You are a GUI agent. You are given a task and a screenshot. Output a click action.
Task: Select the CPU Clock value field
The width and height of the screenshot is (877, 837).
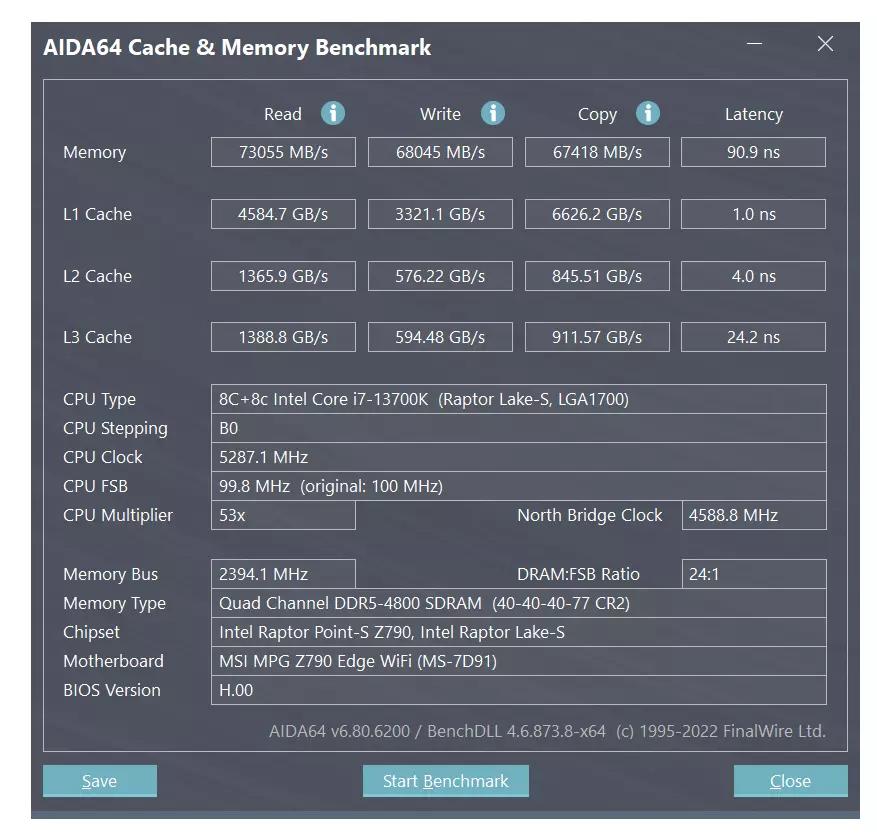(x=519, y=457)
